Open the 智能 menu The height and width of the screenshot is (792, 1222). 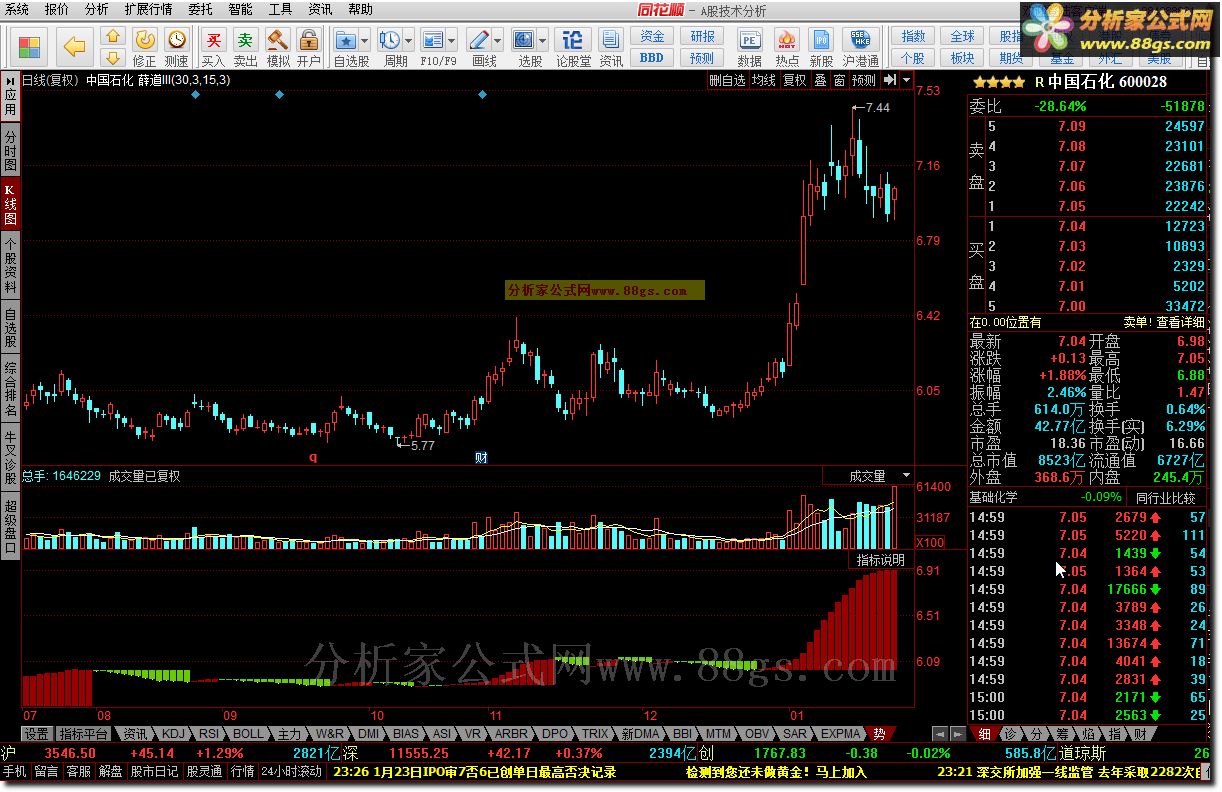coord(240,9)
